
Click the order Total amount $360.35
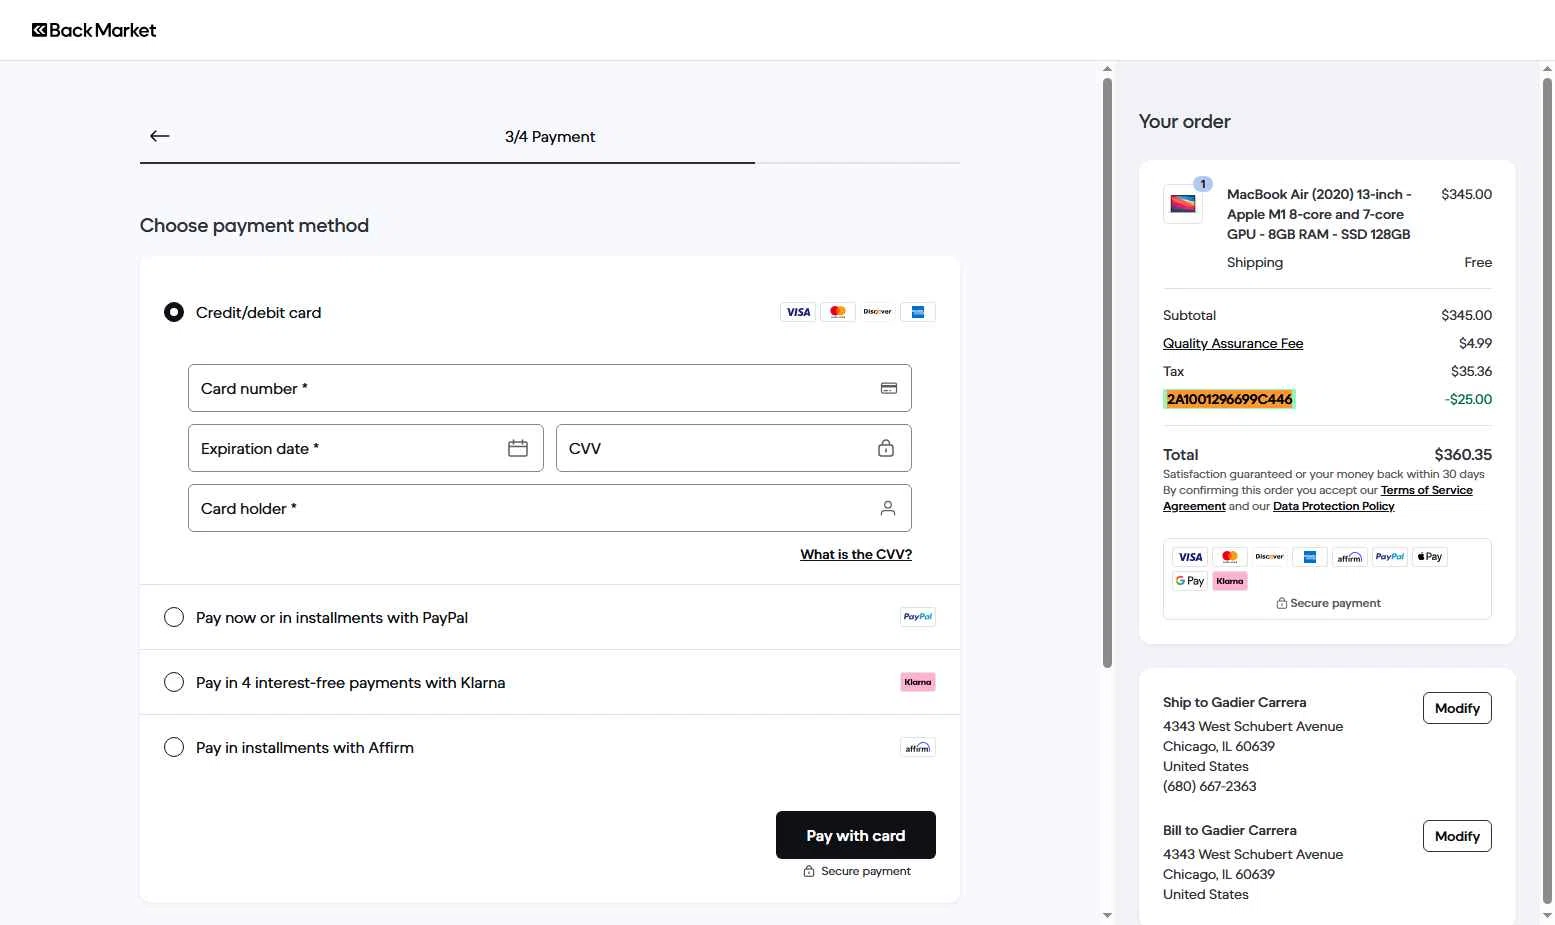point(1463,454)
